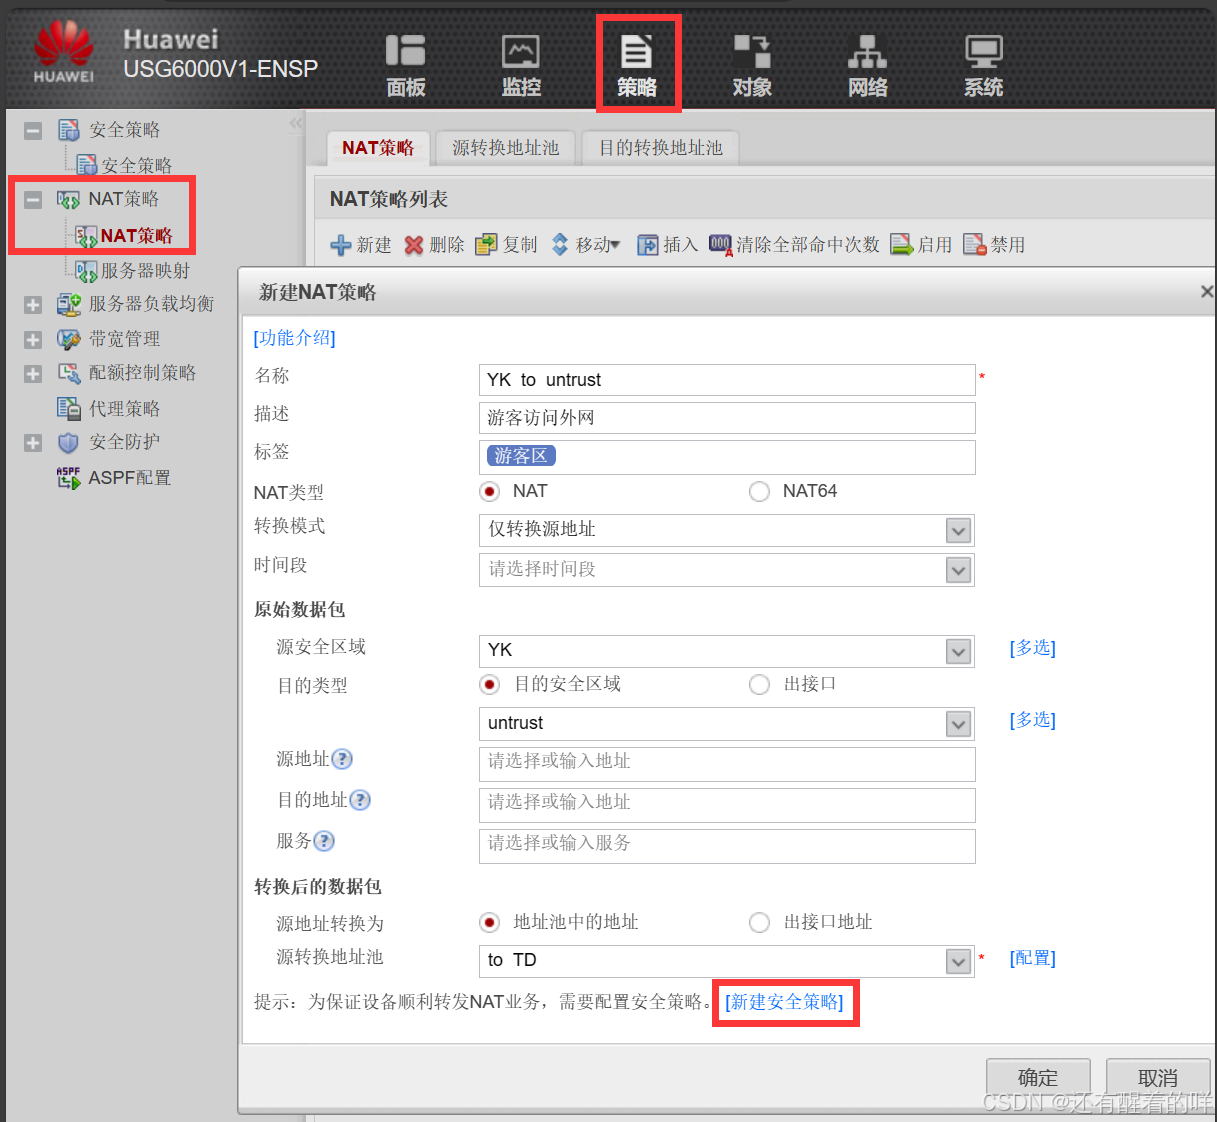The image size is (1217, 1122).
Task: Select the NAT64 radio button
Action: [759, 491]
